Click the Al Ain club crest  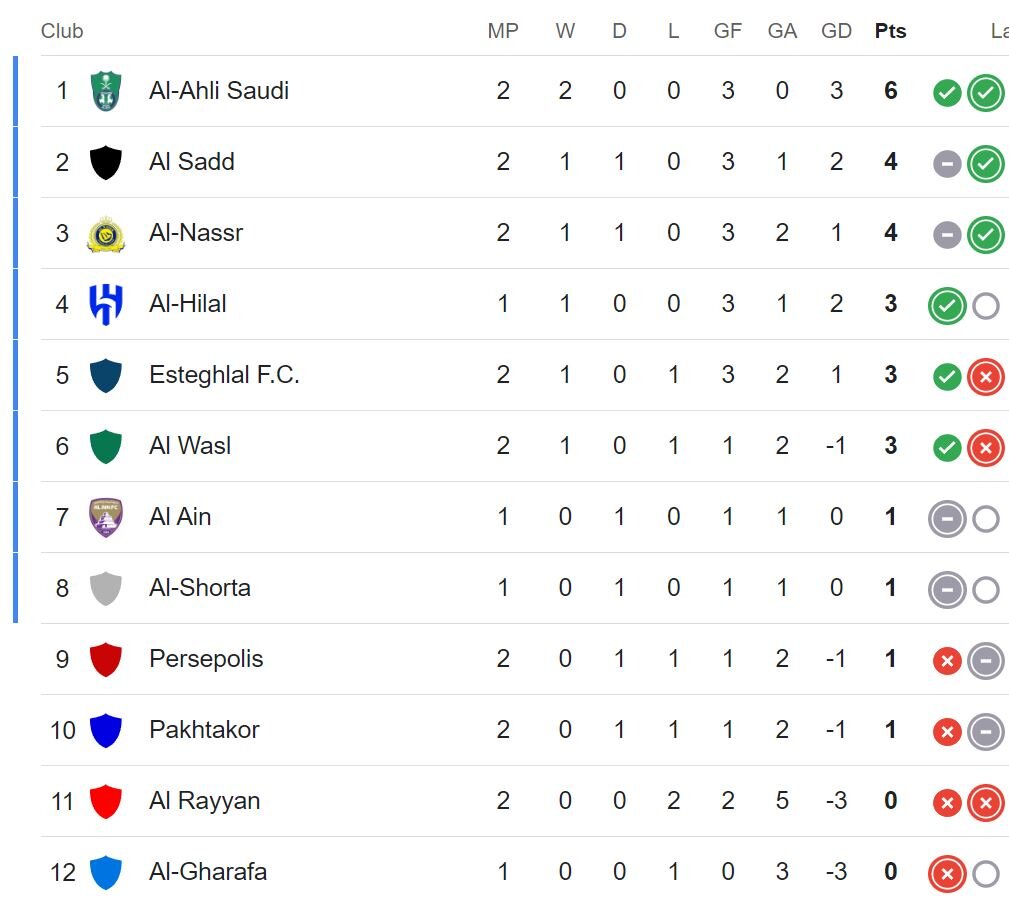tap(106, 517)
